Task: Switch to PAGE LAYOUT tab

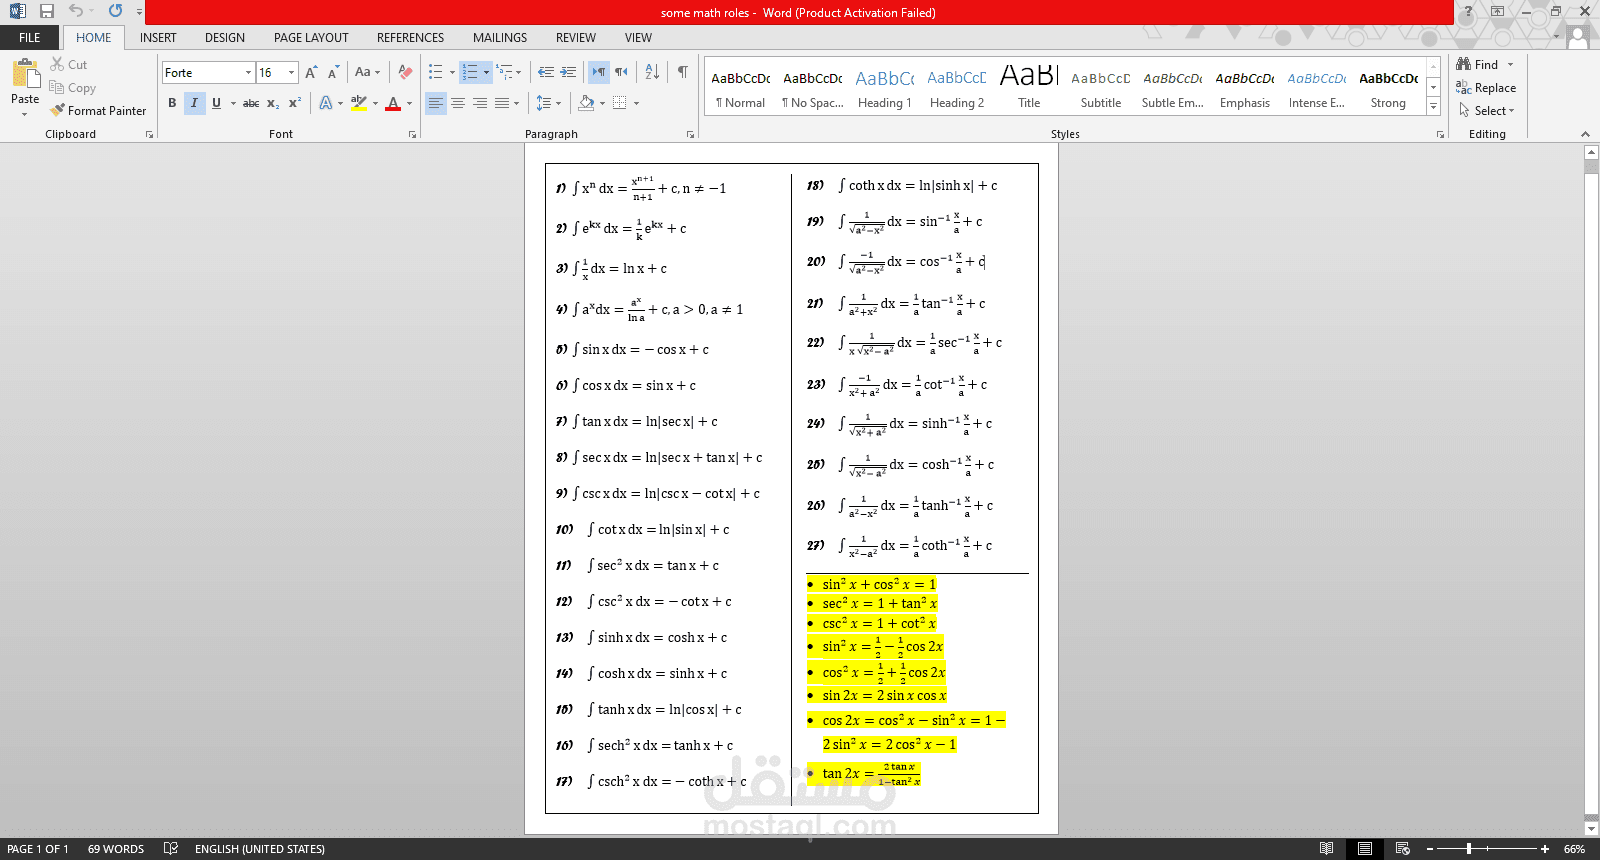Action: (x=311, y=38)
